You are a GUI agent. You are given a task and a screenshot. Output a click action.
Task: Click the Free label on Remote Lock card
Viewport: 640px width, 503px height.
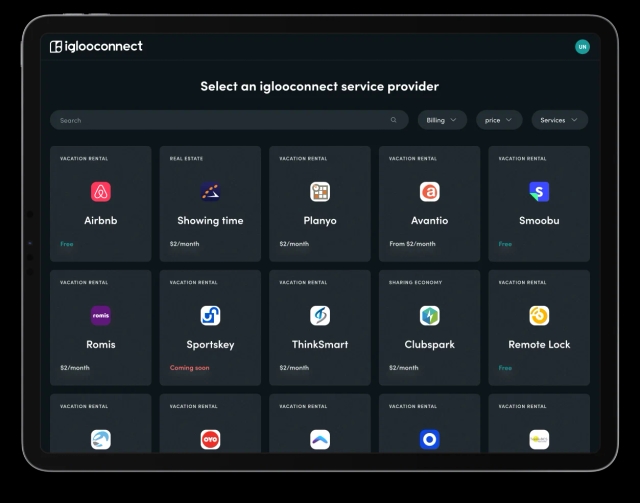tap(505, 367)
